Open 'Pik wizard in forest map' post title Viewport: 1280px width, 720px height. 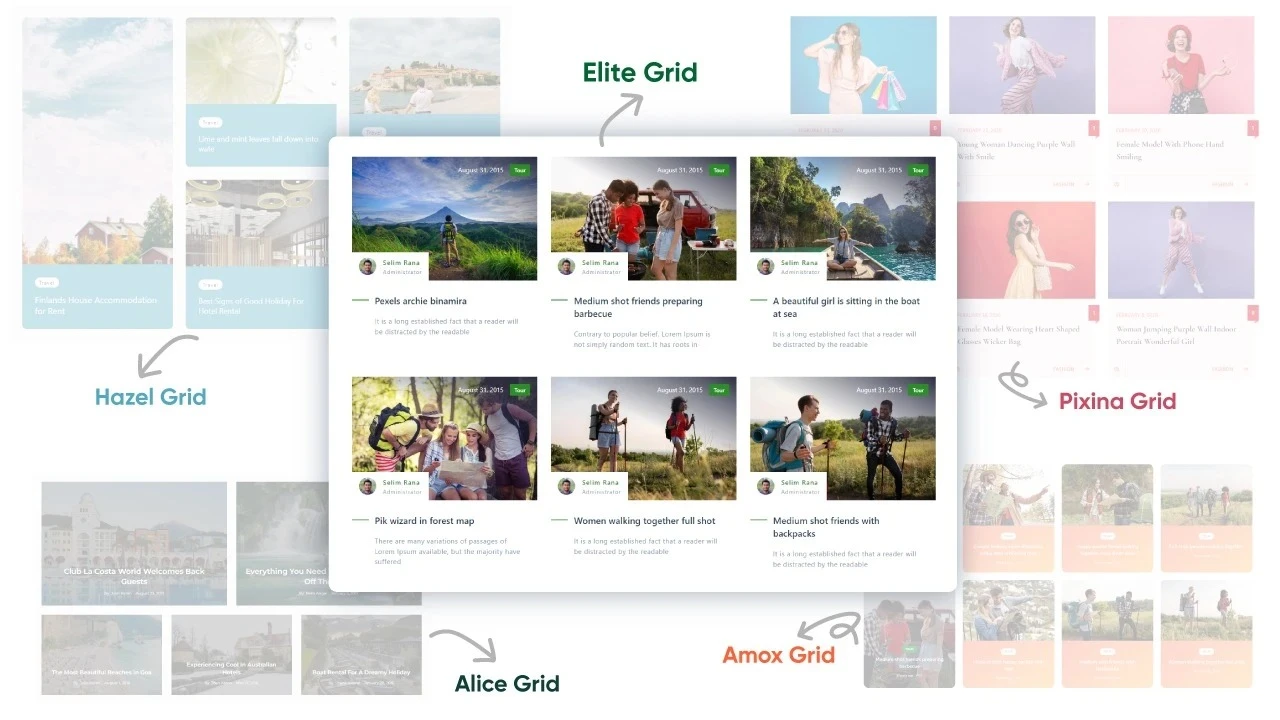[424, 521]
